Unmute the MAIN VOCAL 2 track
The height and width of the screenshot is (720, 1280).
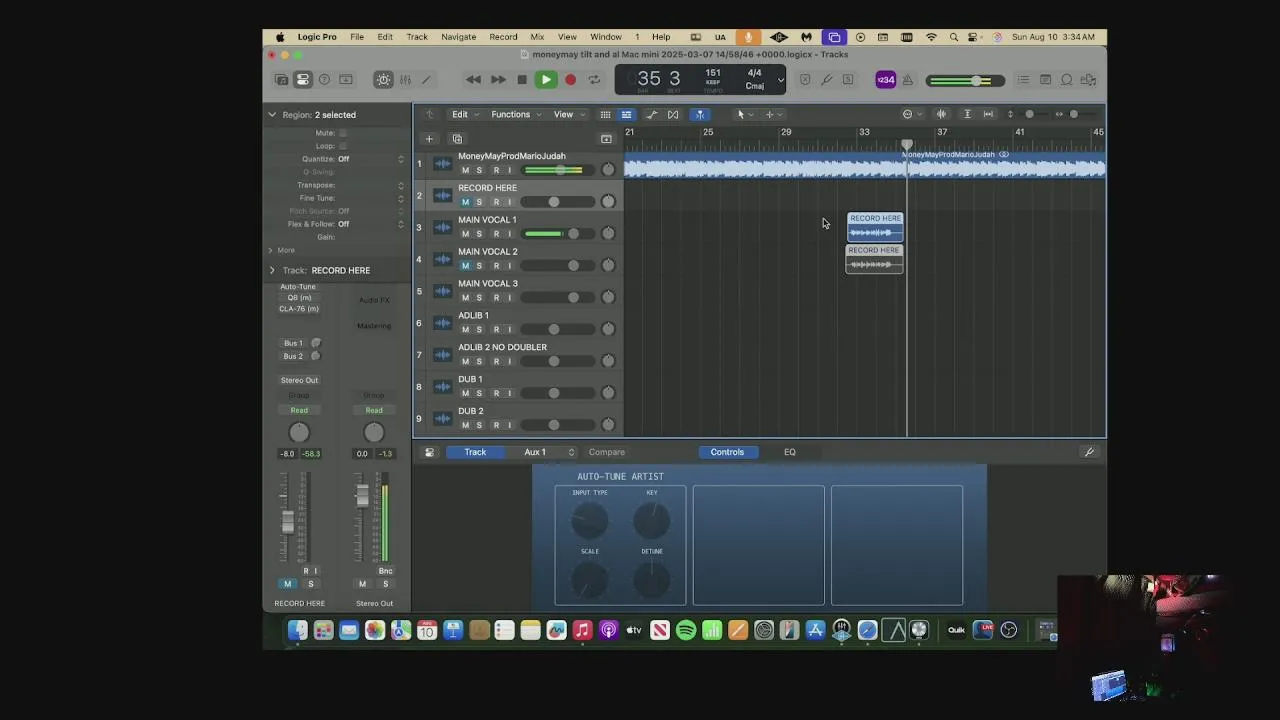click(x=465, y=266)
